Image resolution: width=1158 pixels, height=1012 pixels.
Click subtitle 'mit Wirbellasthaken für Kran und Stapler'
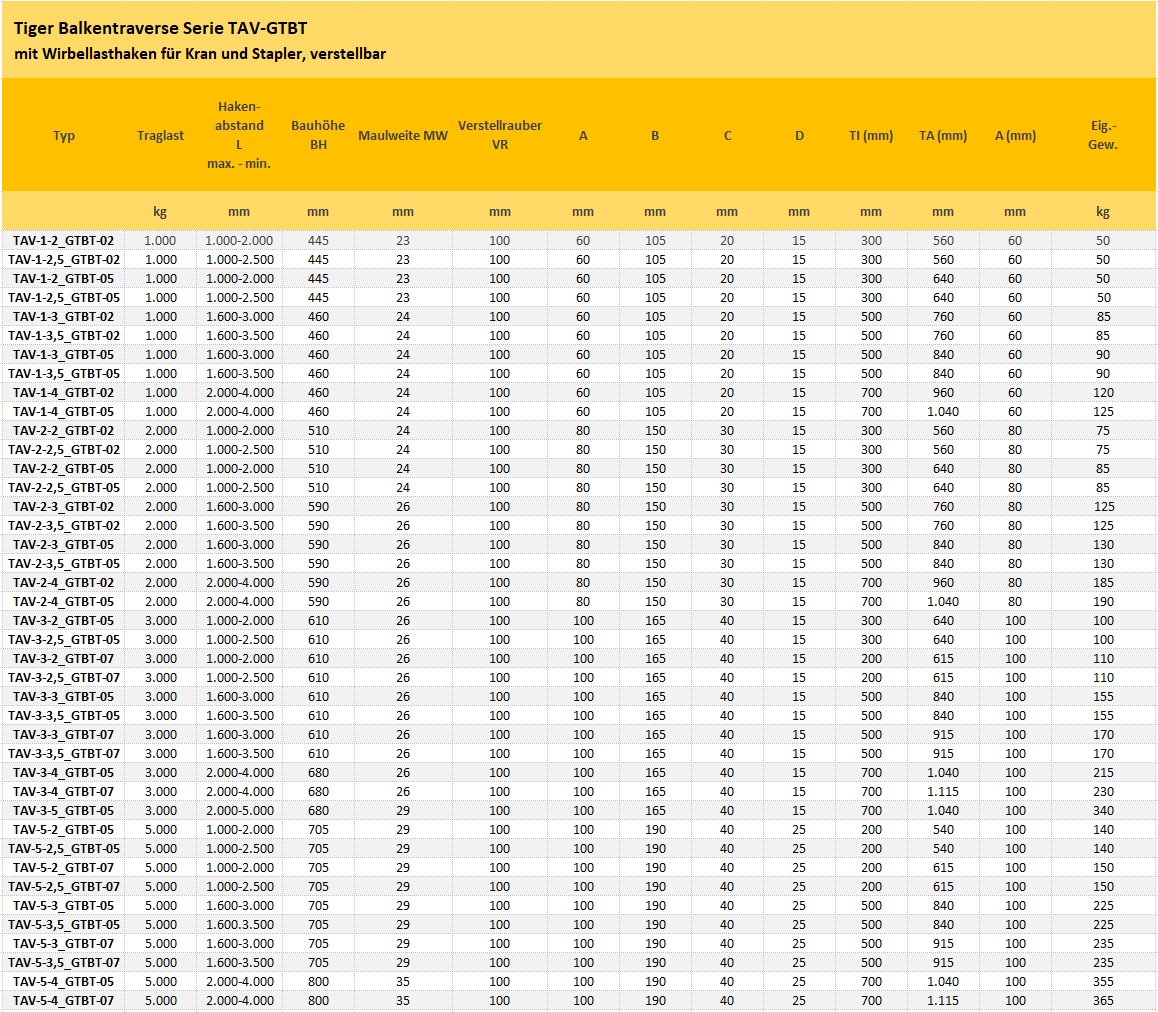200,54
